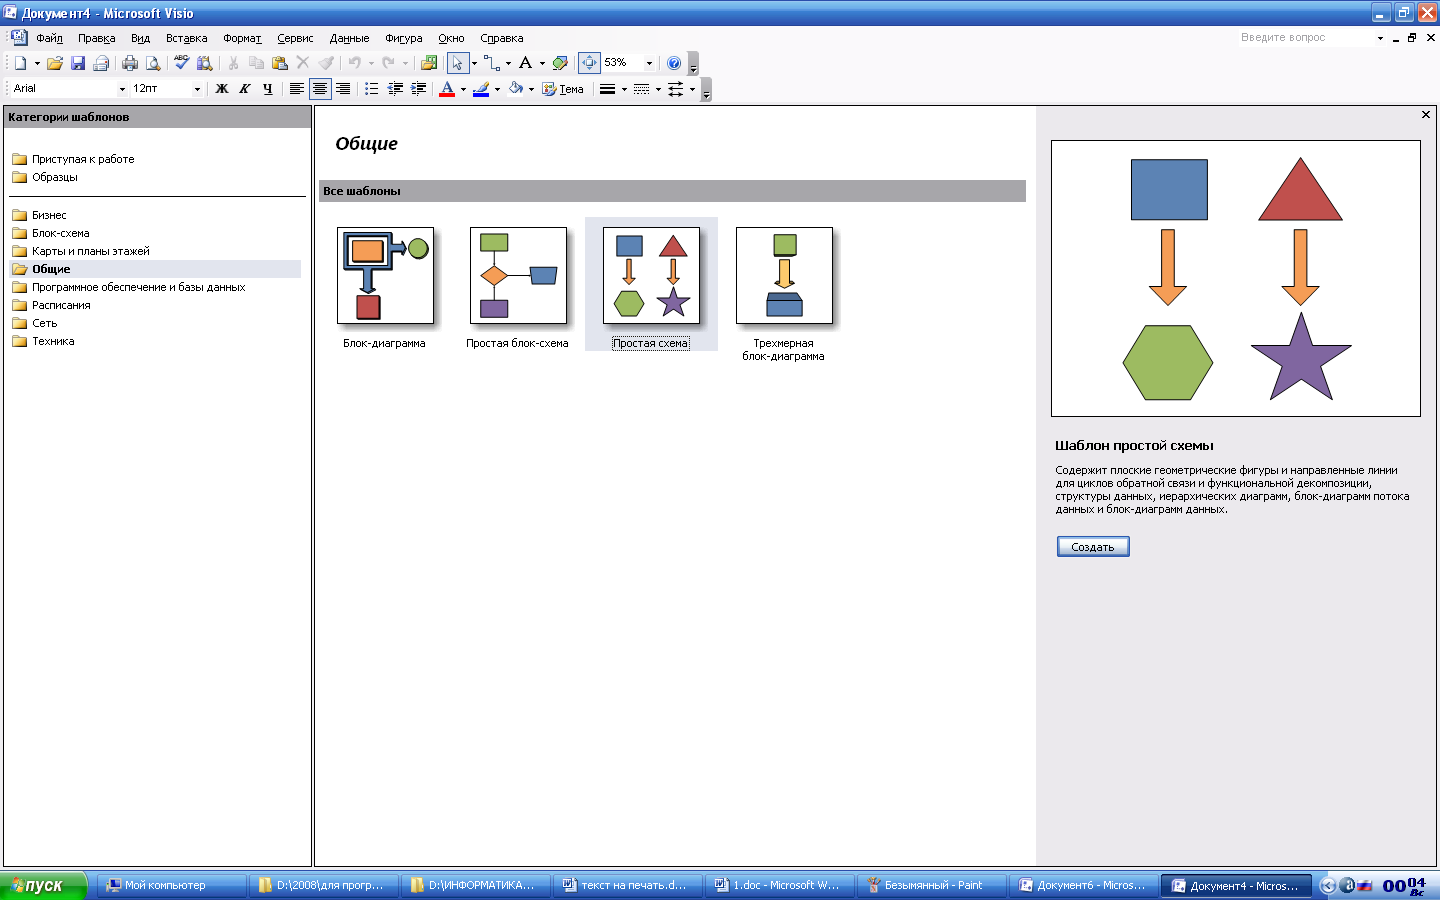Open the font color dropdown arrow
This screenshot has width=1440, height=900.
[463, 89]
